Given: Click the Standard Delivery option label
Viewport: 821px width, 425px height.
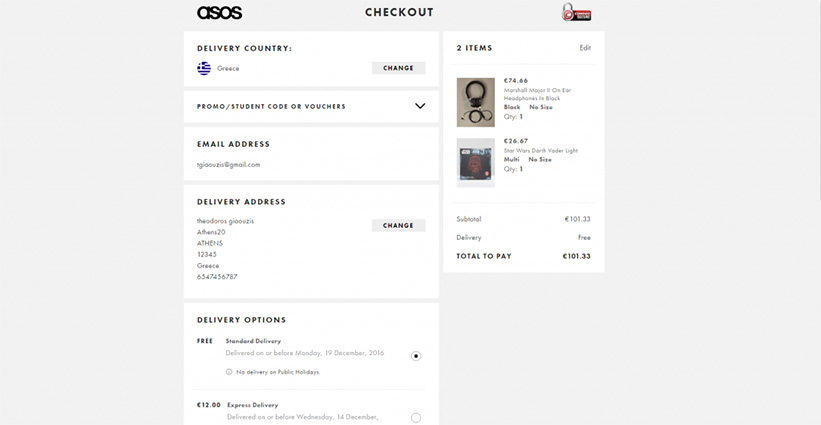Looking at the screenshot, I should point(253,341).
